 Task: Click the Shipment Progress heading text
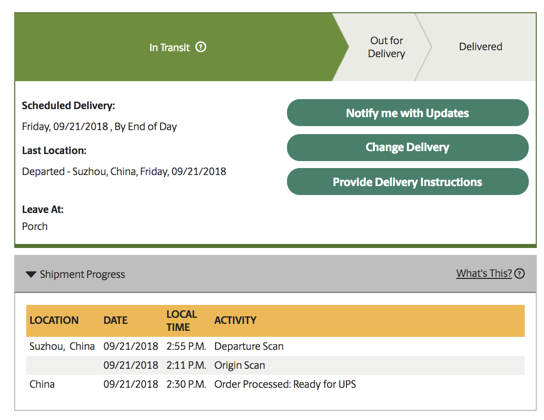[82, 274]
